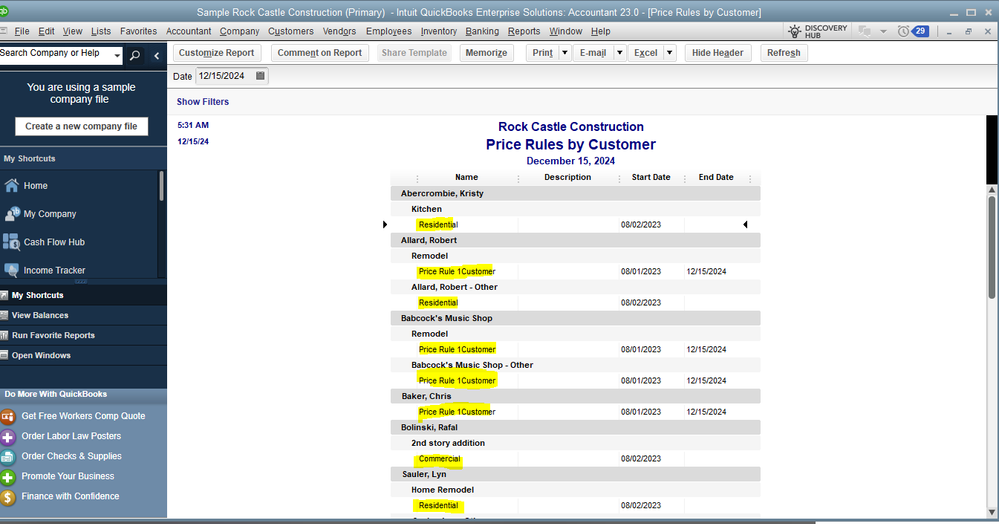This screenshot has height=524, width=999.
Task: Open the Lists menu
Action: 101,31
